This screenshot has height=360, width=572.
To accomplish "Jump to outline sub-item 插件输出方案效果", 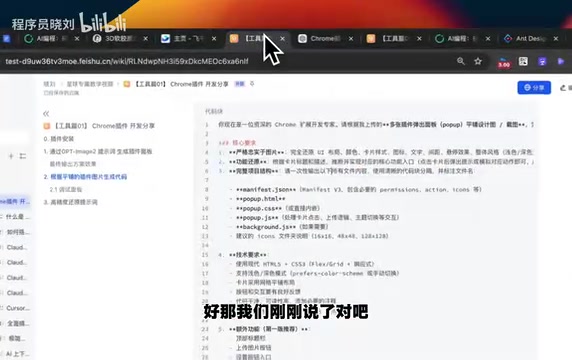I will (x=73, y=164).
